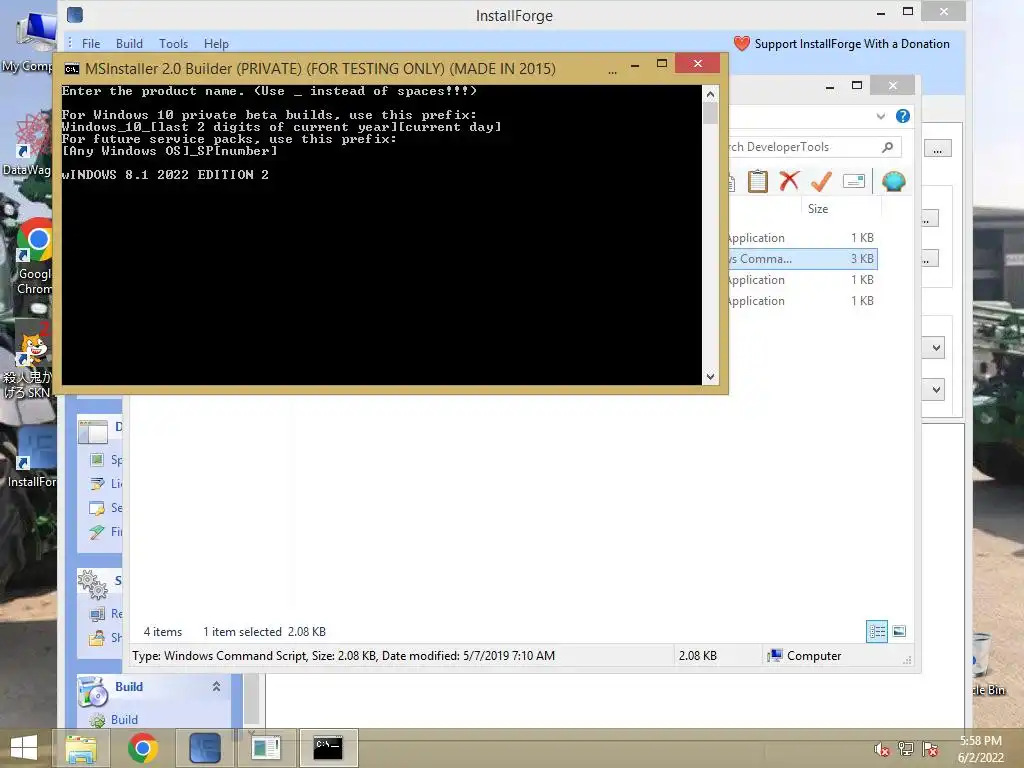1024x768 pixels.
Task: Click the Paste clipboard icon in Explorer toolbar
Action: pos(758,181)
